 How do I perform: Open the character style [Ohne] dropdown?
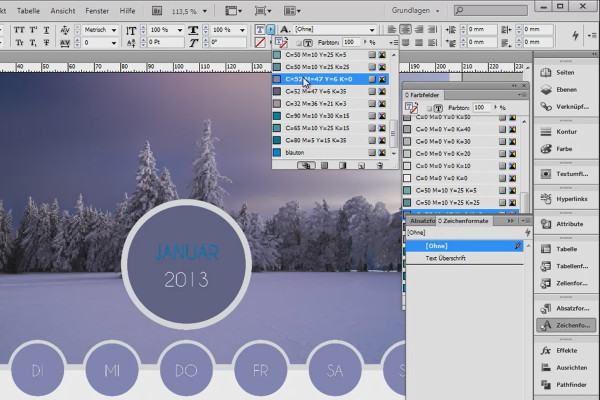point(372,29)
